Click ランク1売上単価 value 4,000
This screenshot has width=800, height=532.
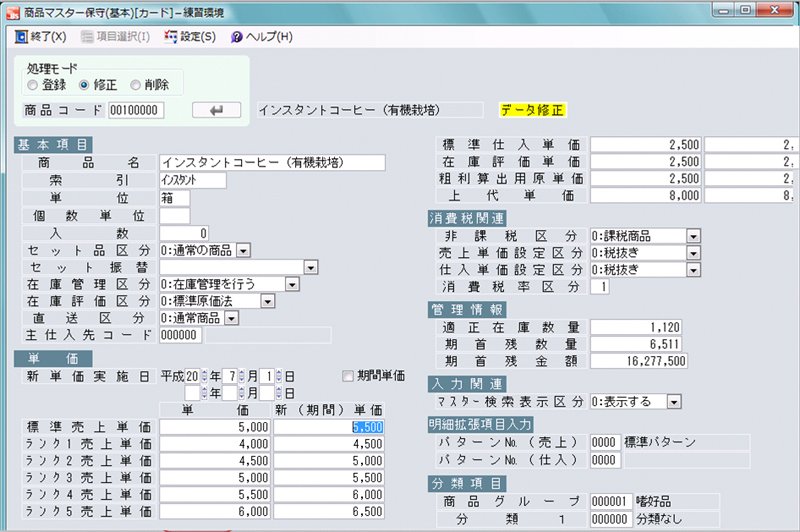pyautogui.click(x=215, y=444)
